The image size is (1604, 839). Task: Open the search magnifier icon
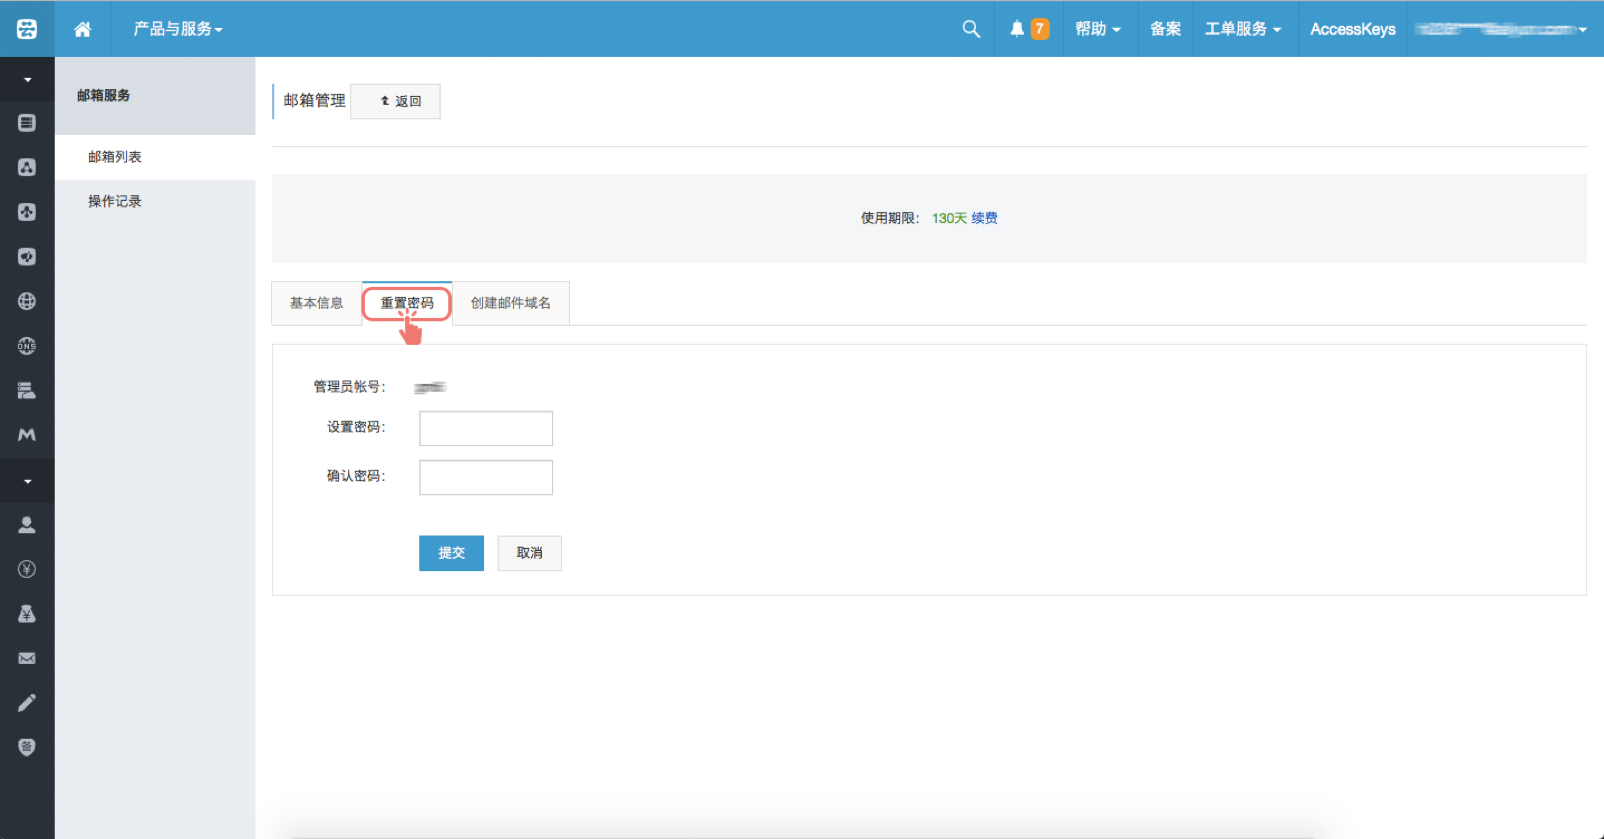tap(970, 29)
